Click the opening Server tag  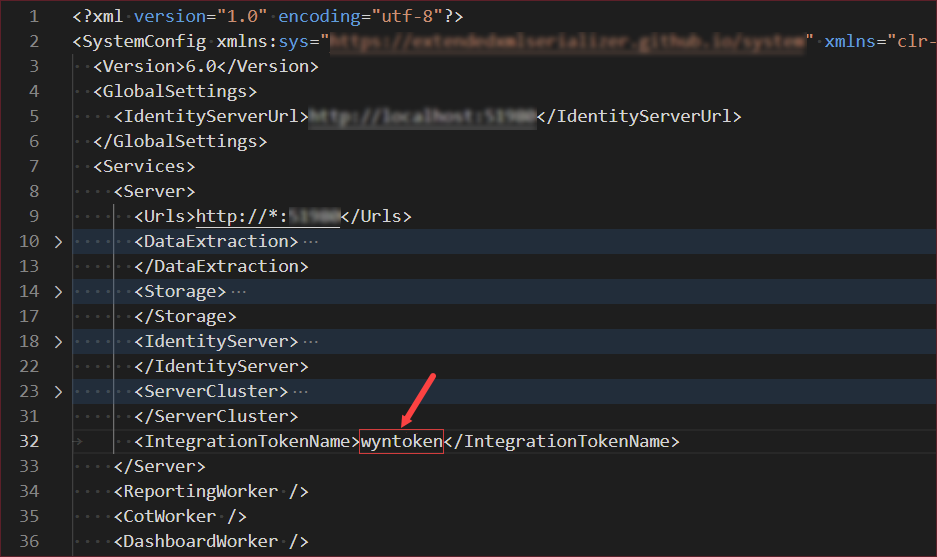[154, 192]
